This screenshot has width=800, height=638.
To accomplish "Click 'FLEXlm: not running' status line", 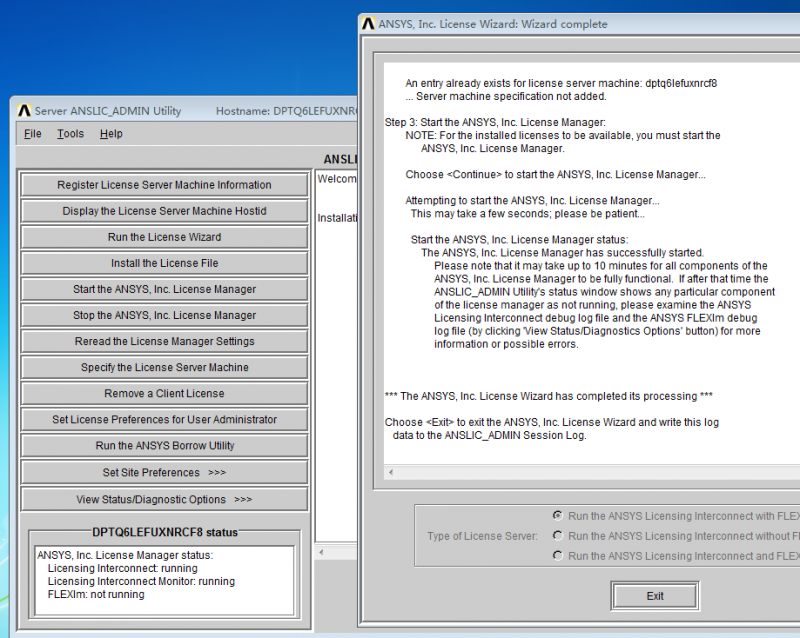I will tap(96, 594).
